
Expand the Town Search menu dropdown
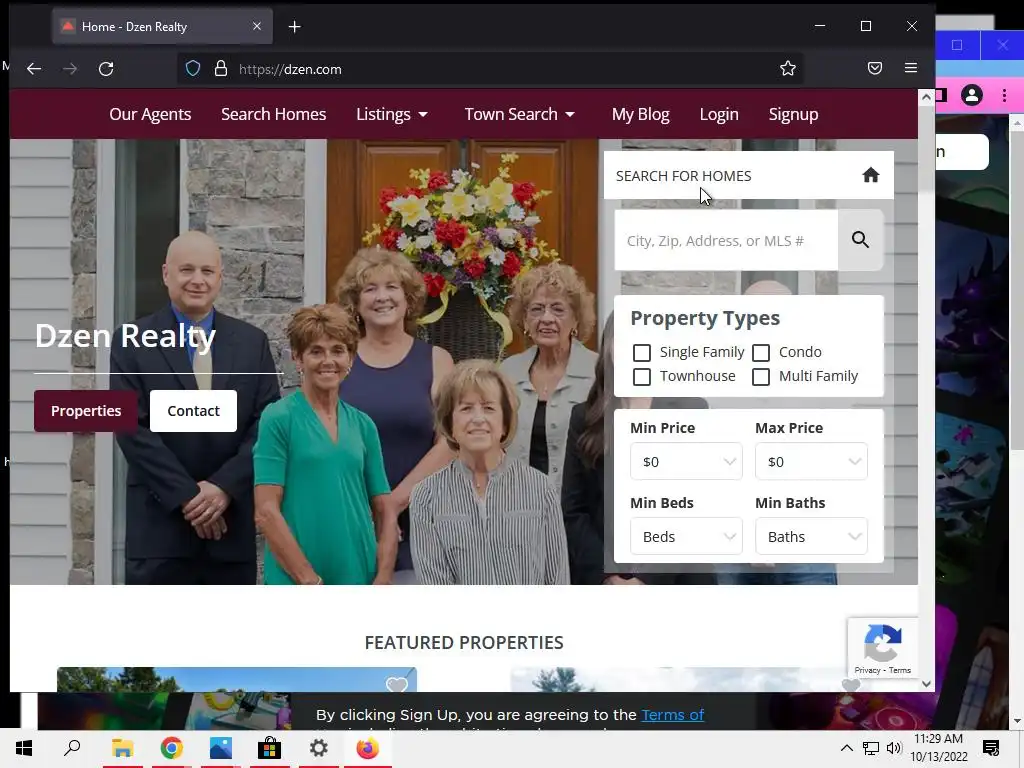[x=520, y=114]
